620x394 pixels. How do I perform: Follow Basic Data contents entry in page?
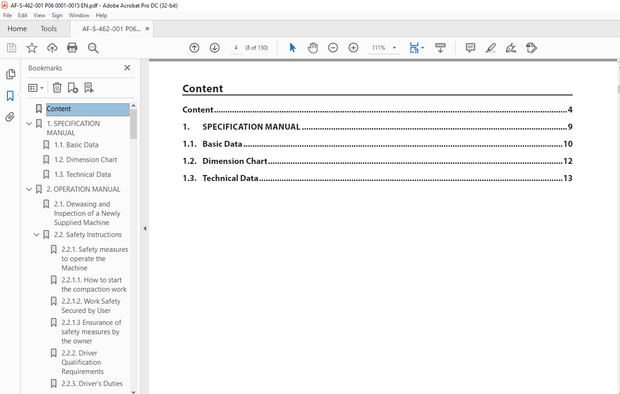377,144
